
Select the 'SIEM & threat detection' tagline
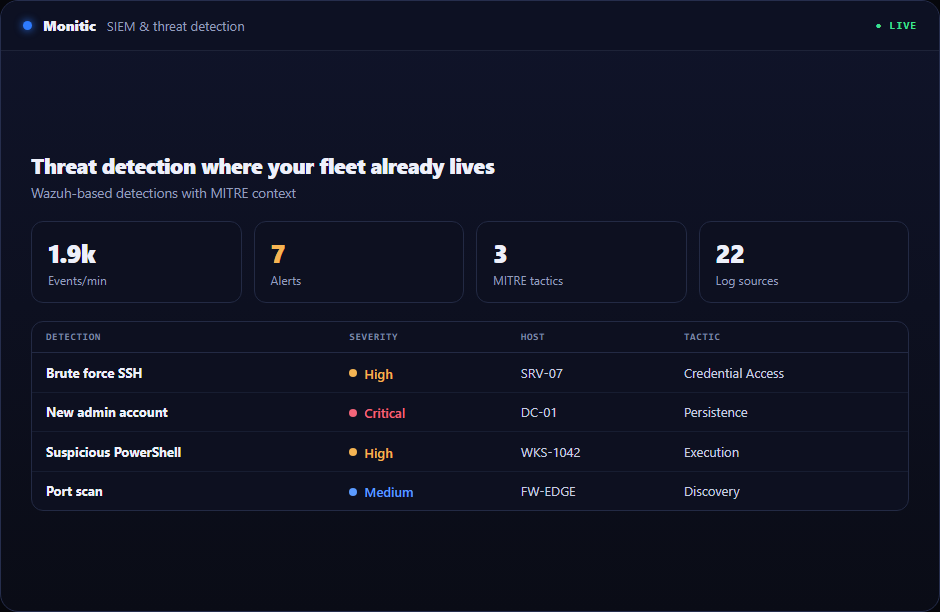coord(176,26)
